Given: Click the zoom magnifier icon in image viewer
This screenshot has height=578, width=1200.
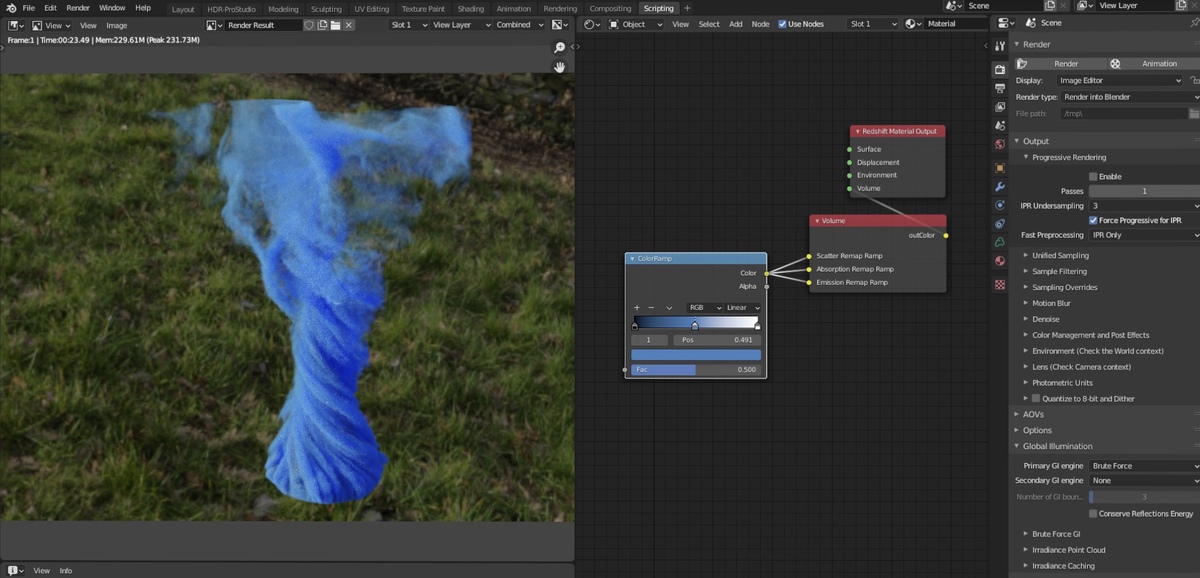Looking at the screenshot, I should [560, 48].
